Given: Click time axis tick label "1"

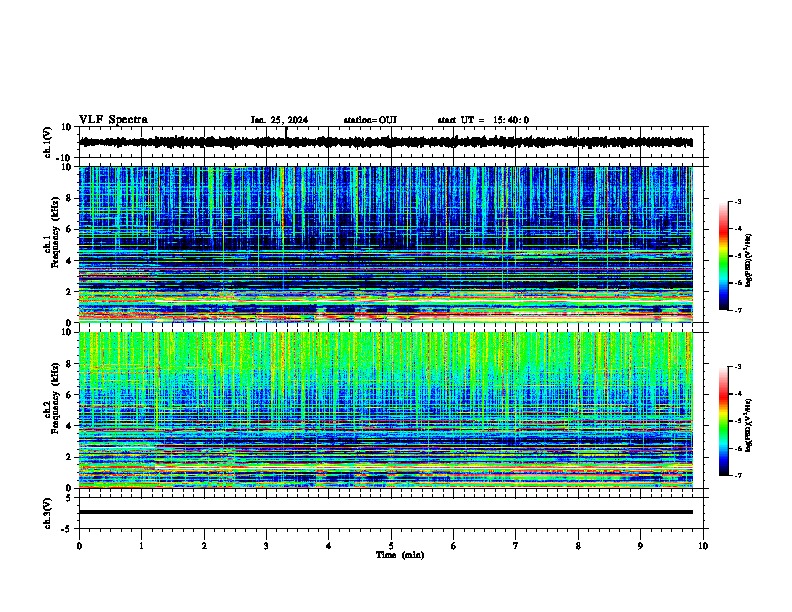Looking at the screenshot, I should pyautogui.click(x=141, y=546).
